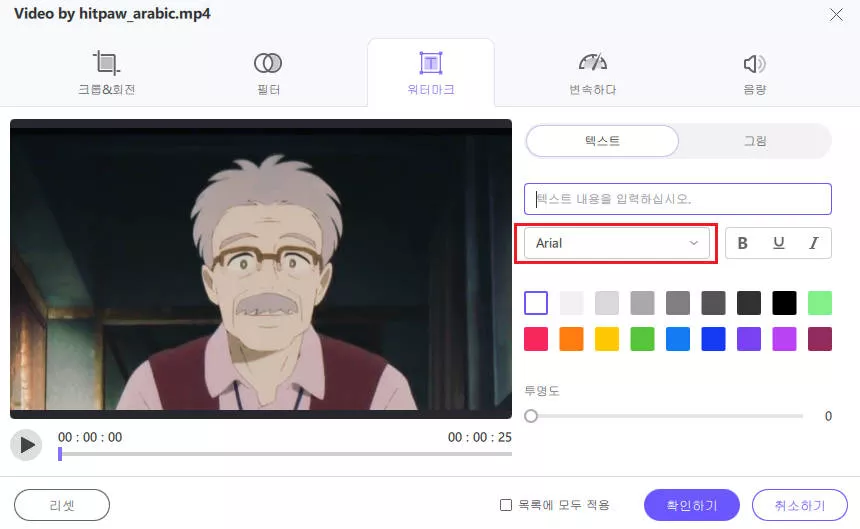Toggle italic formatting I button
This screenshot has height=529, width=860.
pos(814,243)
